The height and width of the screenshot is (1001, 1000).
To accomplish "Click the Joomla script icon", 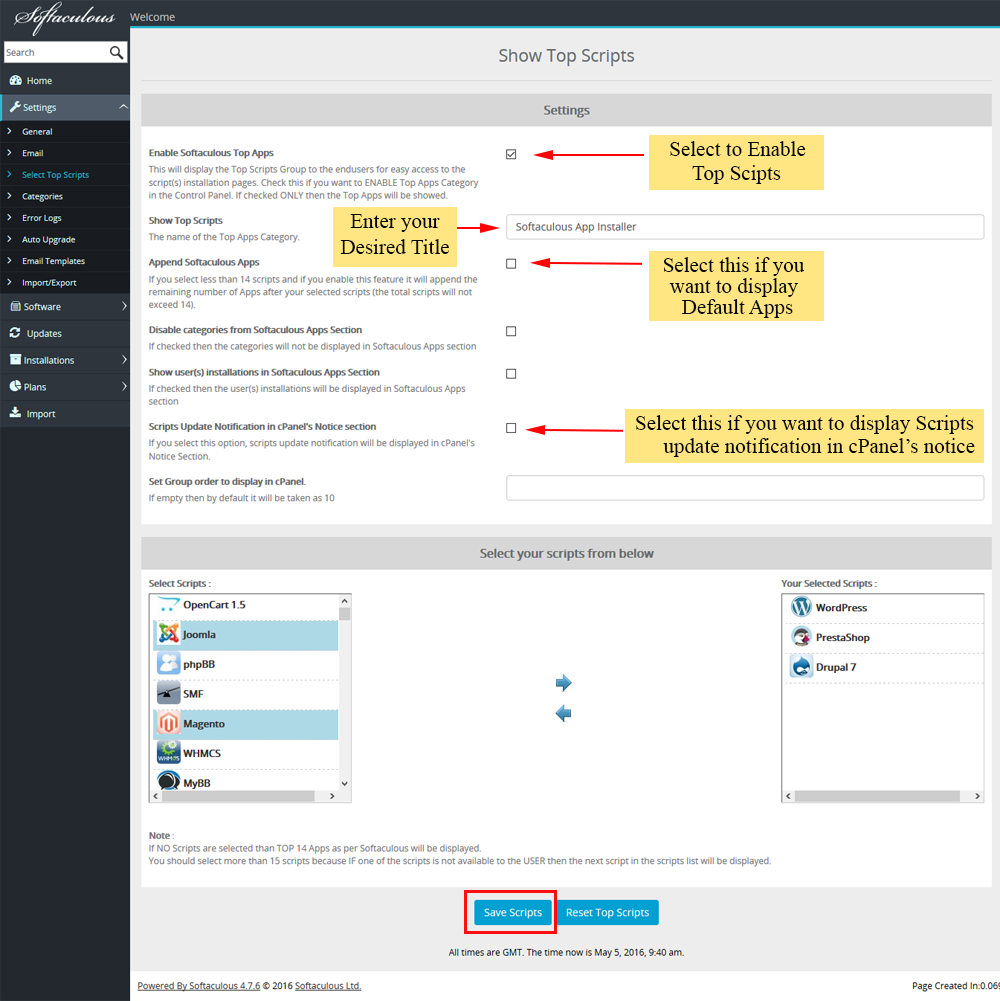I will (x=169, y=634).
